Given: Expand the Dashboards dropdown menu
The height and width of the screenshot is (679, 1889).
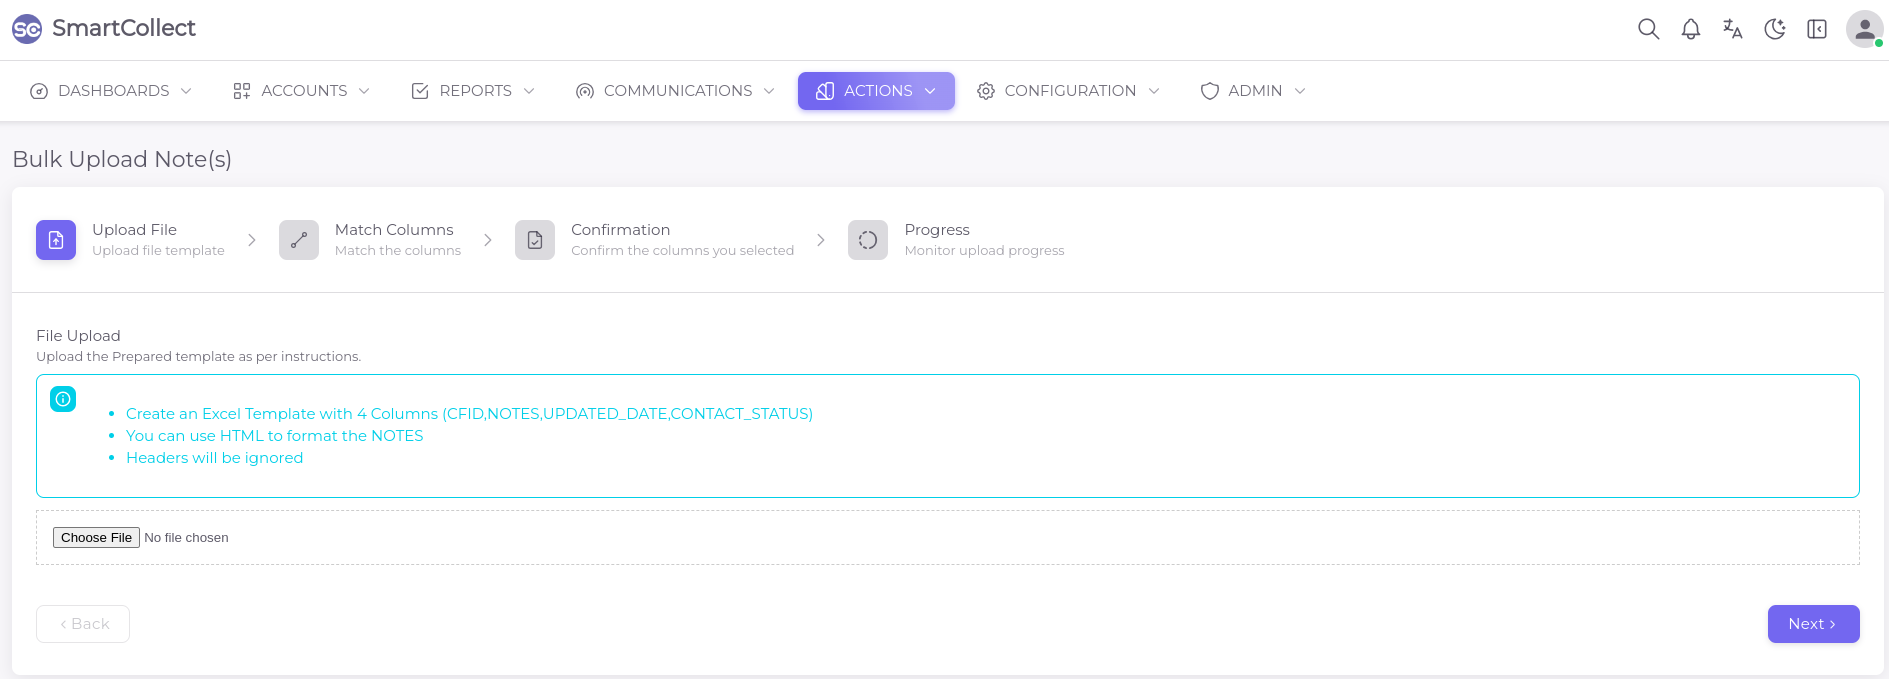Looking at the screenshot, I should pyautogui.click(x=111, y=91).
